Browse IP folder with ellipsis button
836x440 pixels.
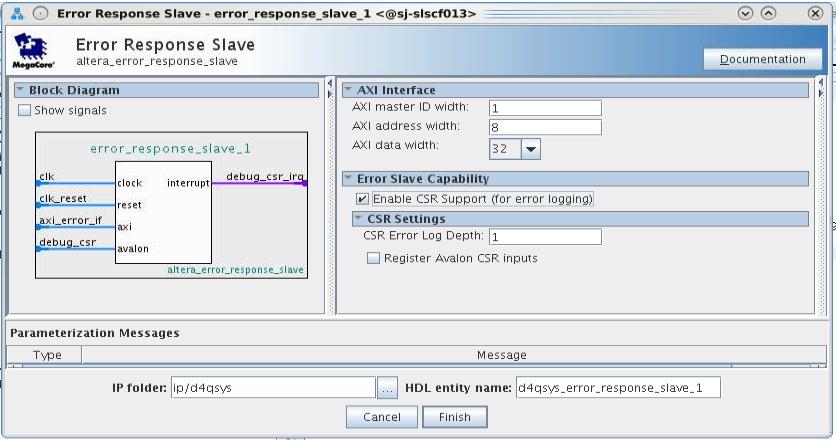[387, 388]
